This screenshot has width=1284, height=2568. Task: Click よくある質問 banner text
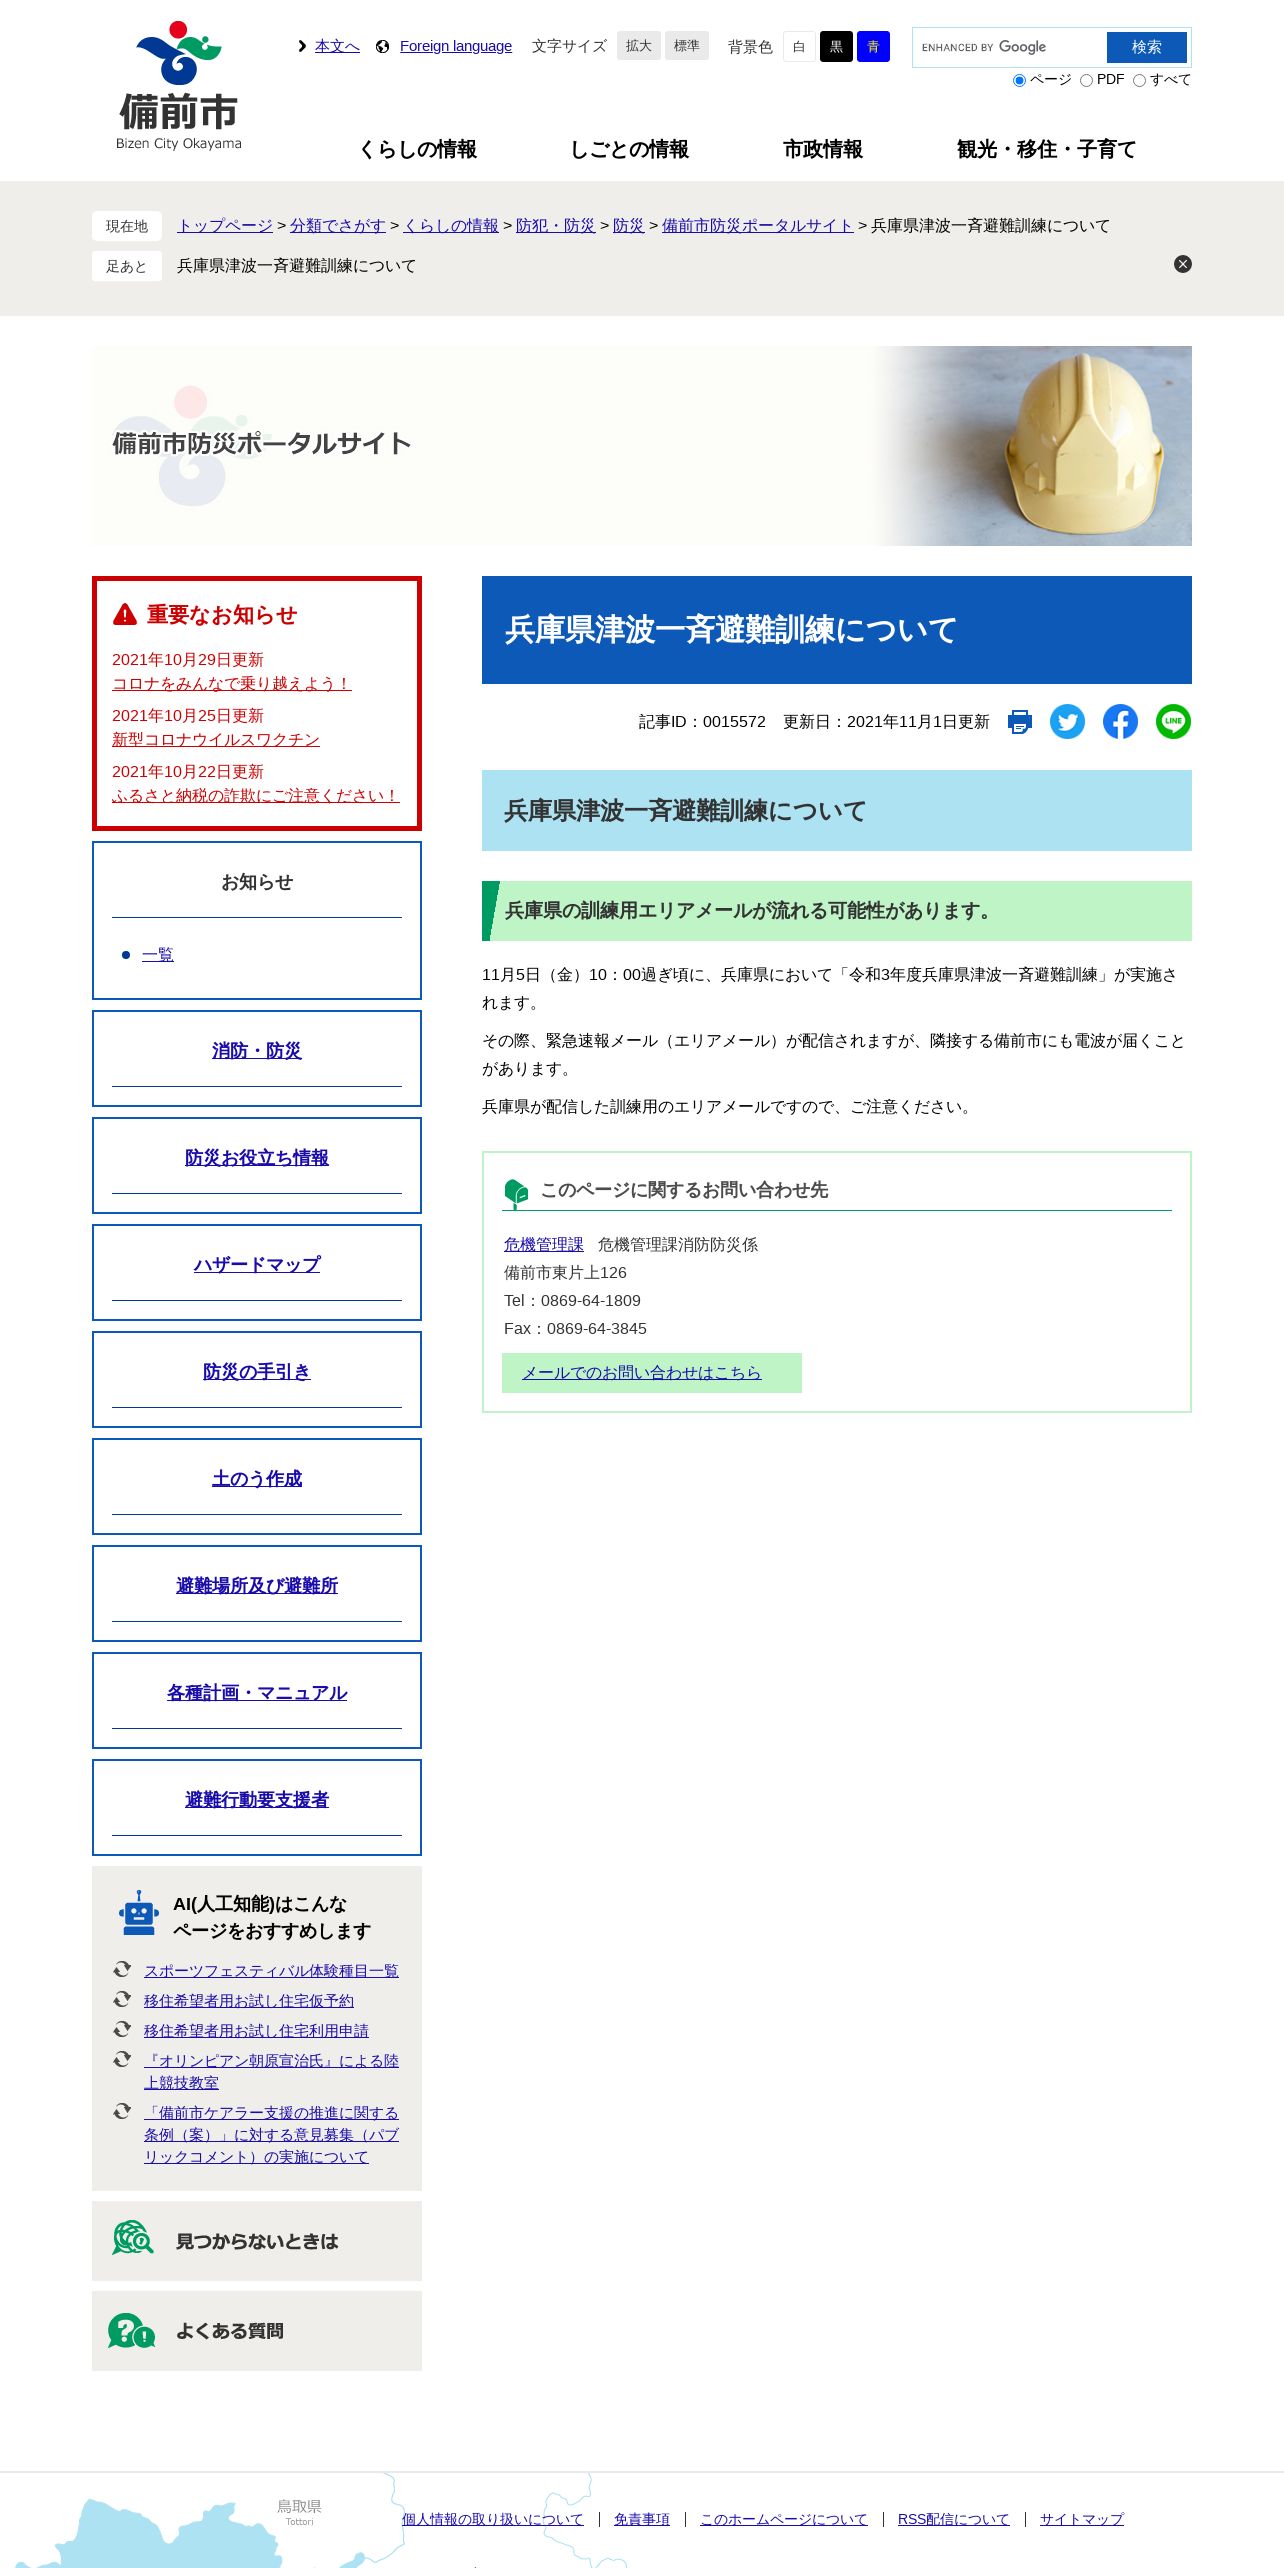pos(230,2332)
